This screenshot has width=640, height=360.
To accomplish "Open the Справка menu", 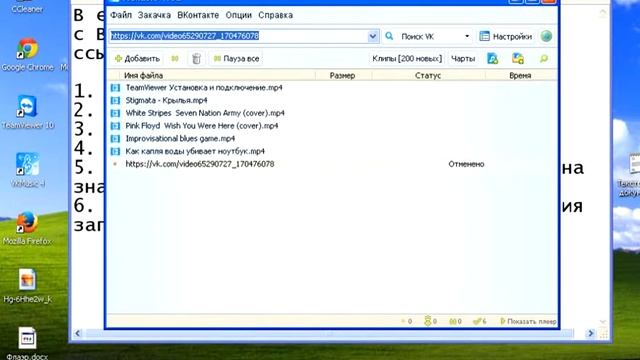I will click(276, 15).
